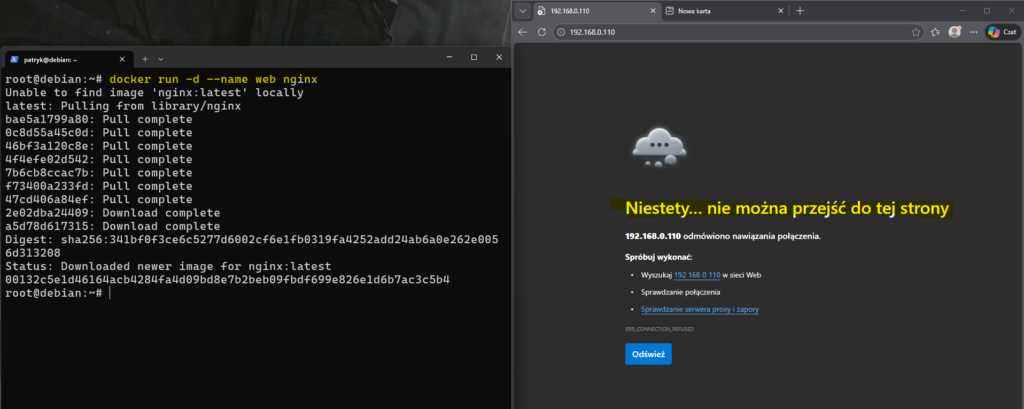Add a new terminal tab with plus
This screenshot has width=1024, height=409.
144,58
